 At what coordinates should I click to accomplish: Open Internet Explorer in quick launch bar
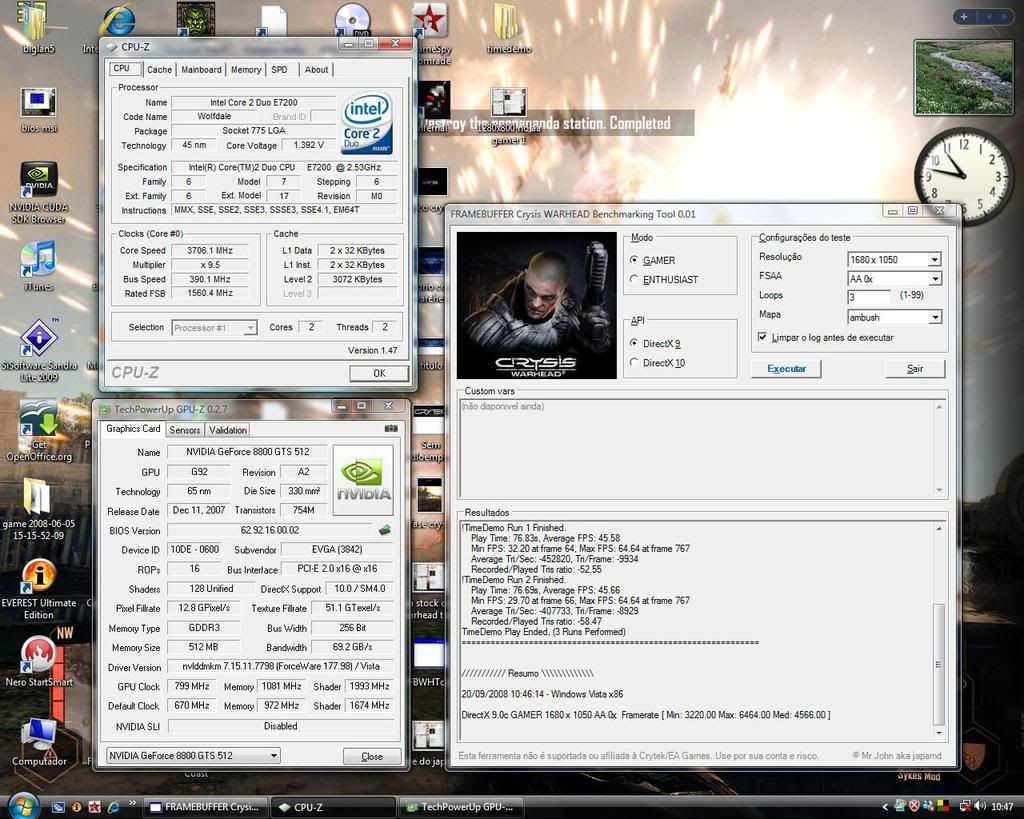tap(113, 807)
